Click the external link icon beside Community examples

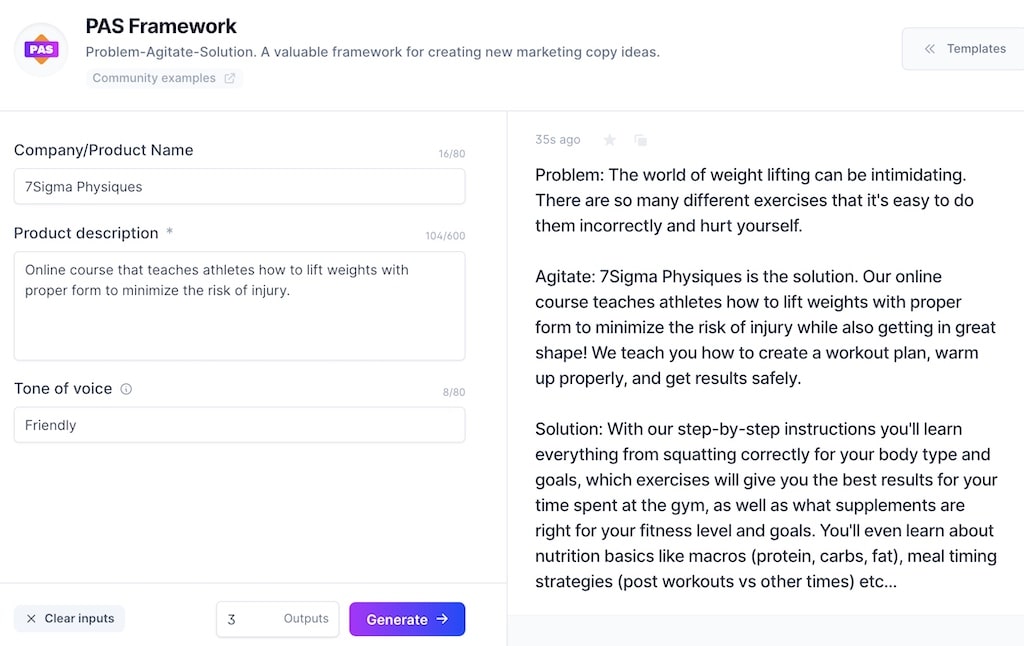[230, 78]
